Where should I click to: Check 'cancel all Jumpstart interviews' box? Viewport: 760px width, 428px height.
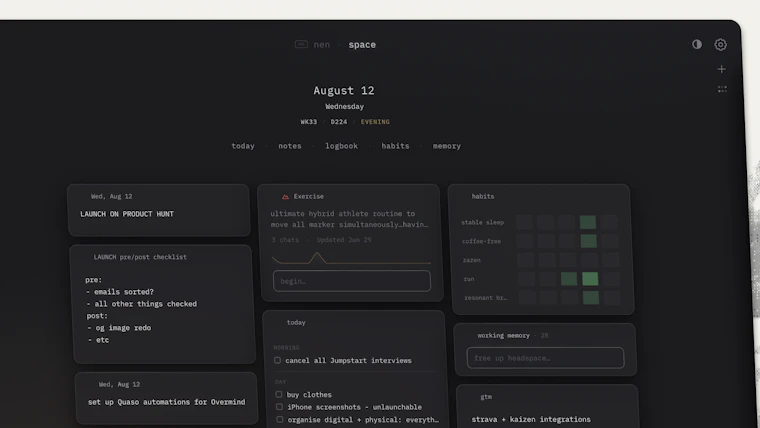tap(277, 360)
